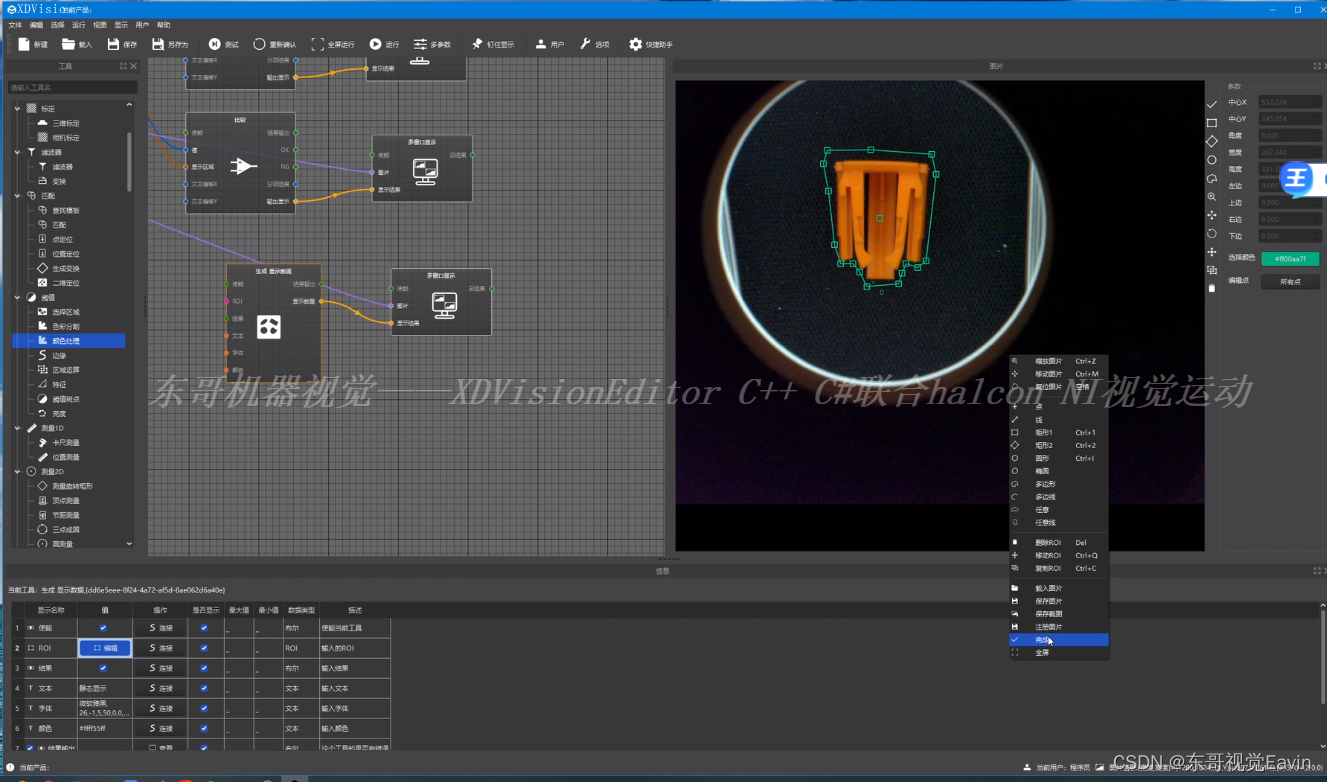Collapse the 匹配 tree group
This screenshot has width=1327, height=782.
pyautogui.click(x=18, y=196)
